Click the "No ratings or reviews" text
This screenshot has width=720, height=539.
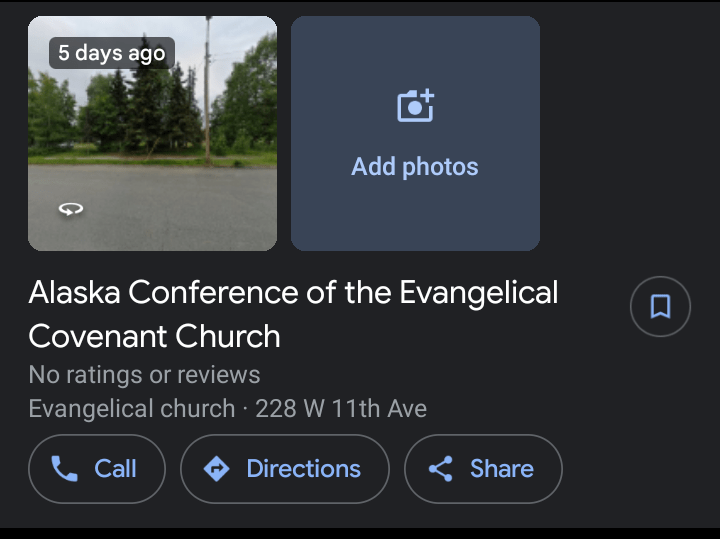[x=144, y=375]
